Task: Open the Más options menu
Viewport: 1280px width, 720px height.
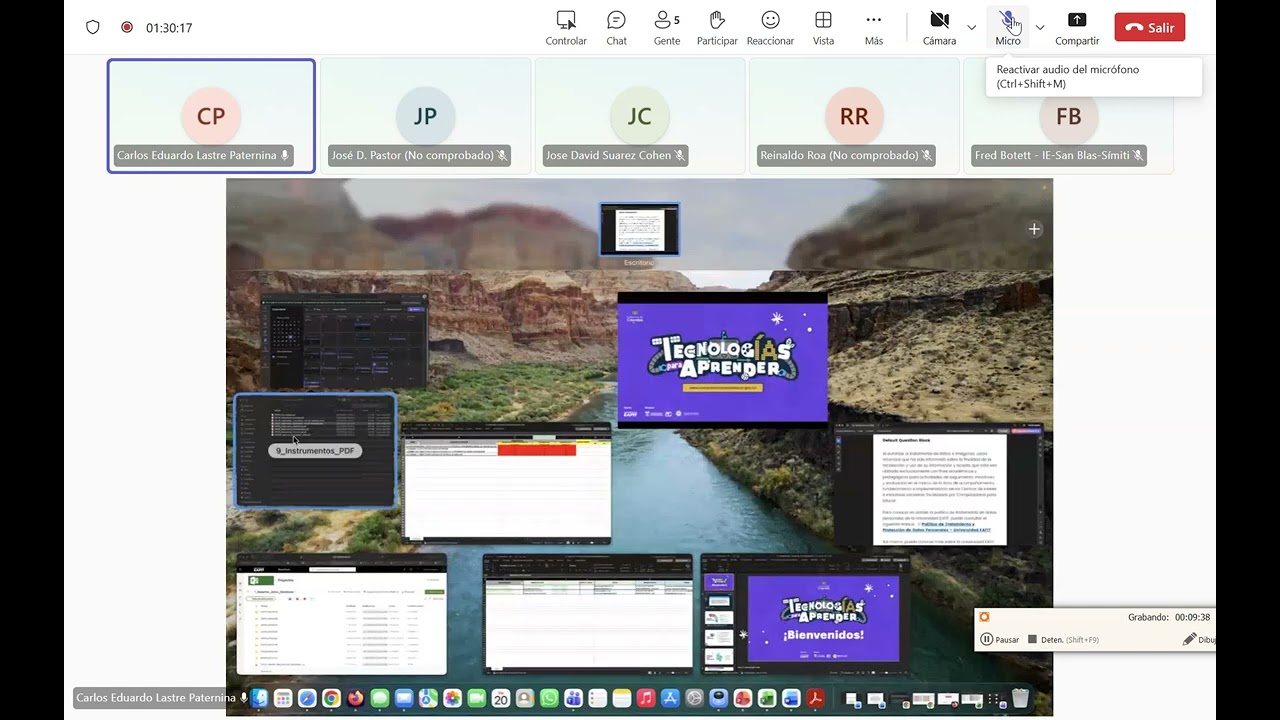Action: (874, 28)
